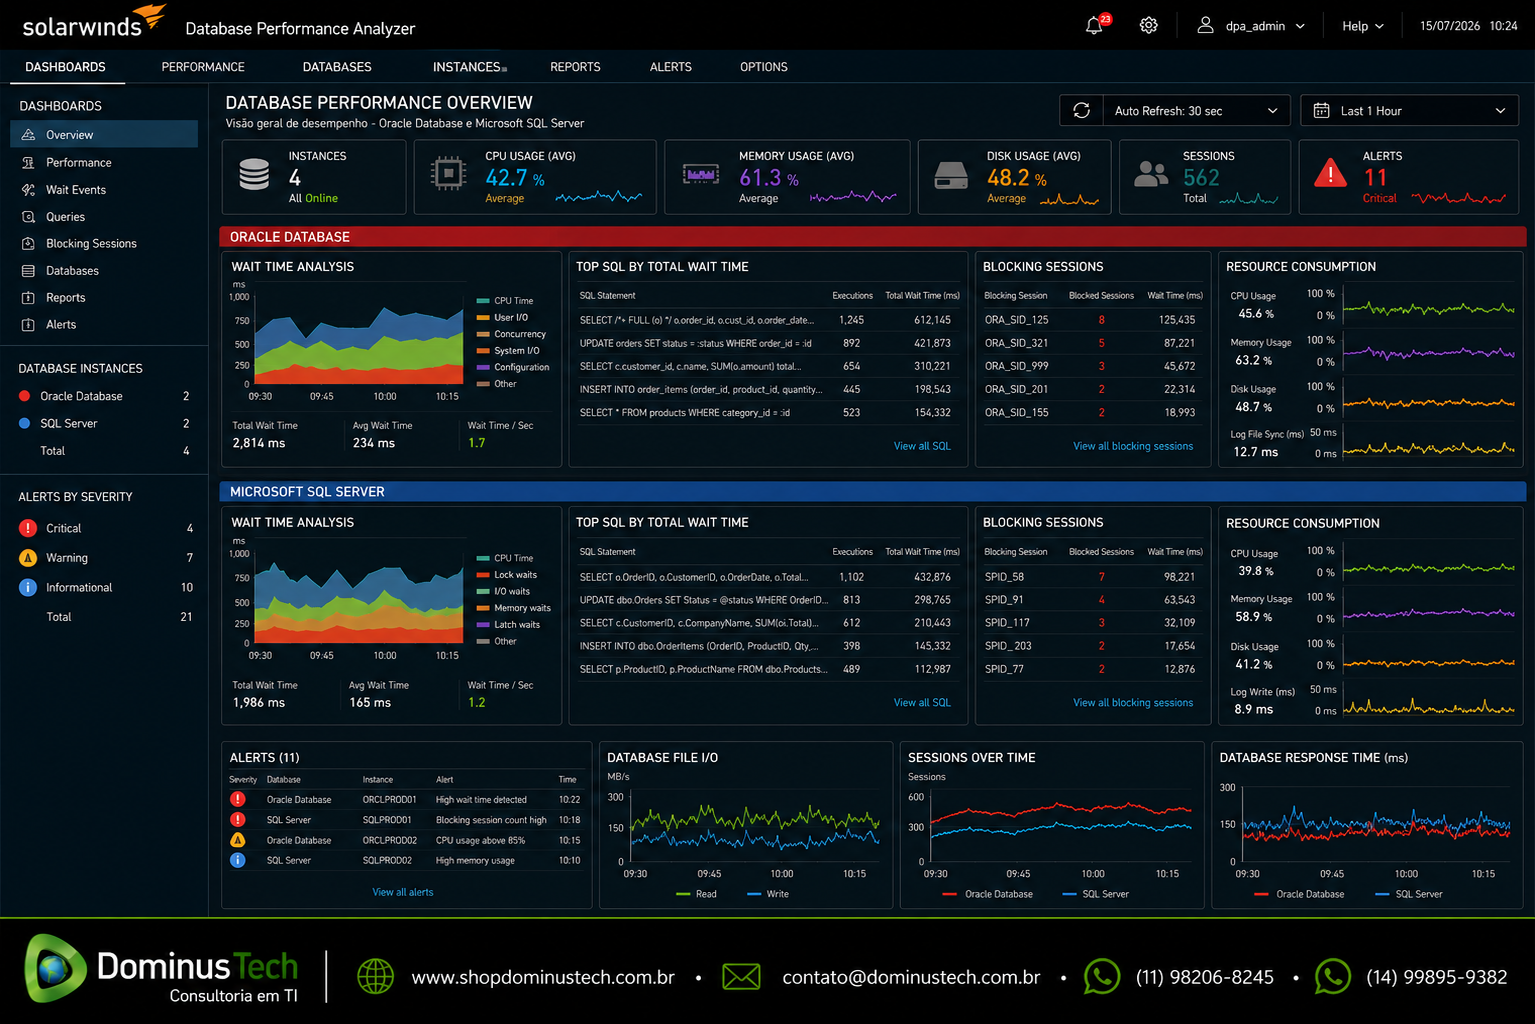This screenshot has width=1535, height=1024.
Task: Click Warning severity icon in sidebar
Action: [28, 558]
